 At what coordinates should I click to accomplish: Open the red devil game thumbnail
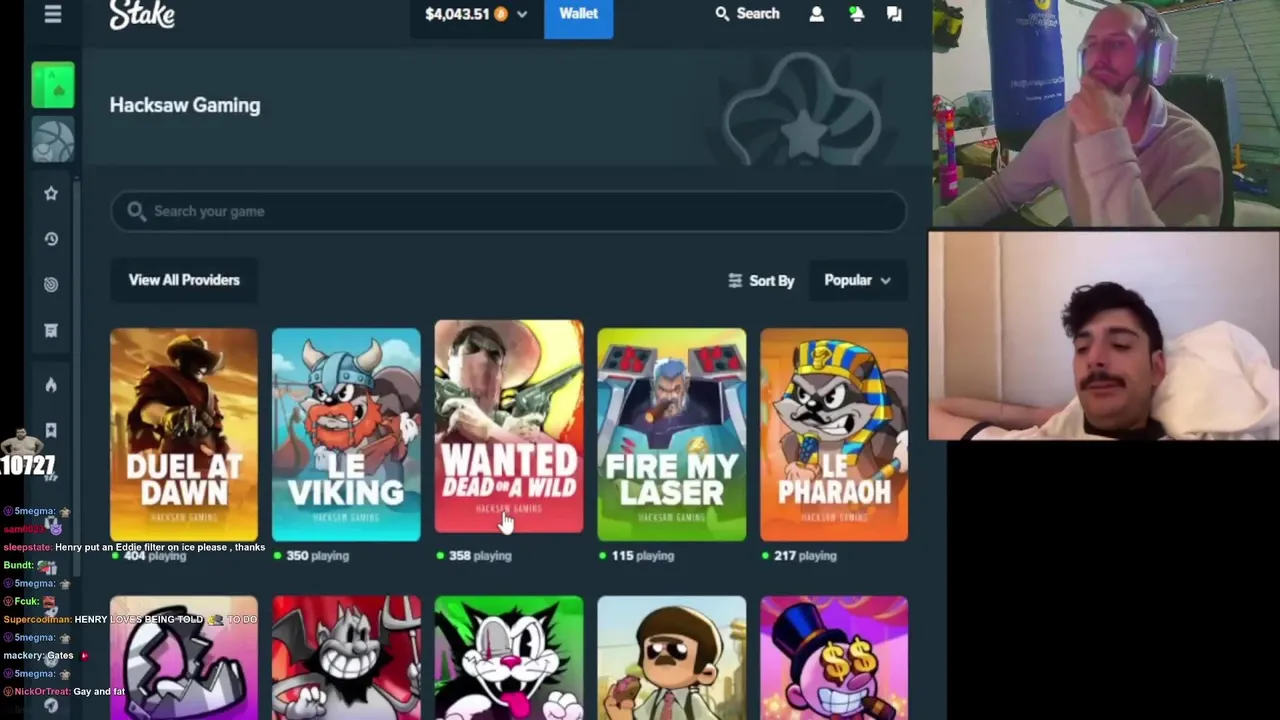point(346,658)
